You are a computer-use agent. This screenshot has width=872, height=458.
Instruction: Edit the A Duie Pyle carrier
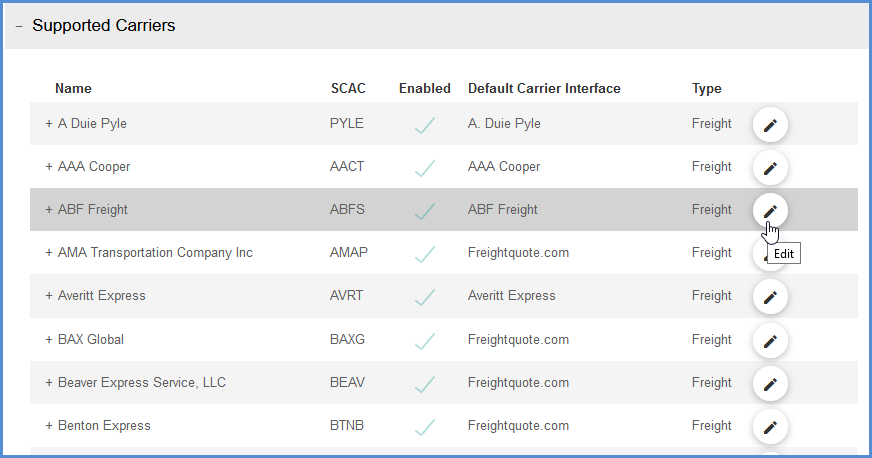point(770,125)
